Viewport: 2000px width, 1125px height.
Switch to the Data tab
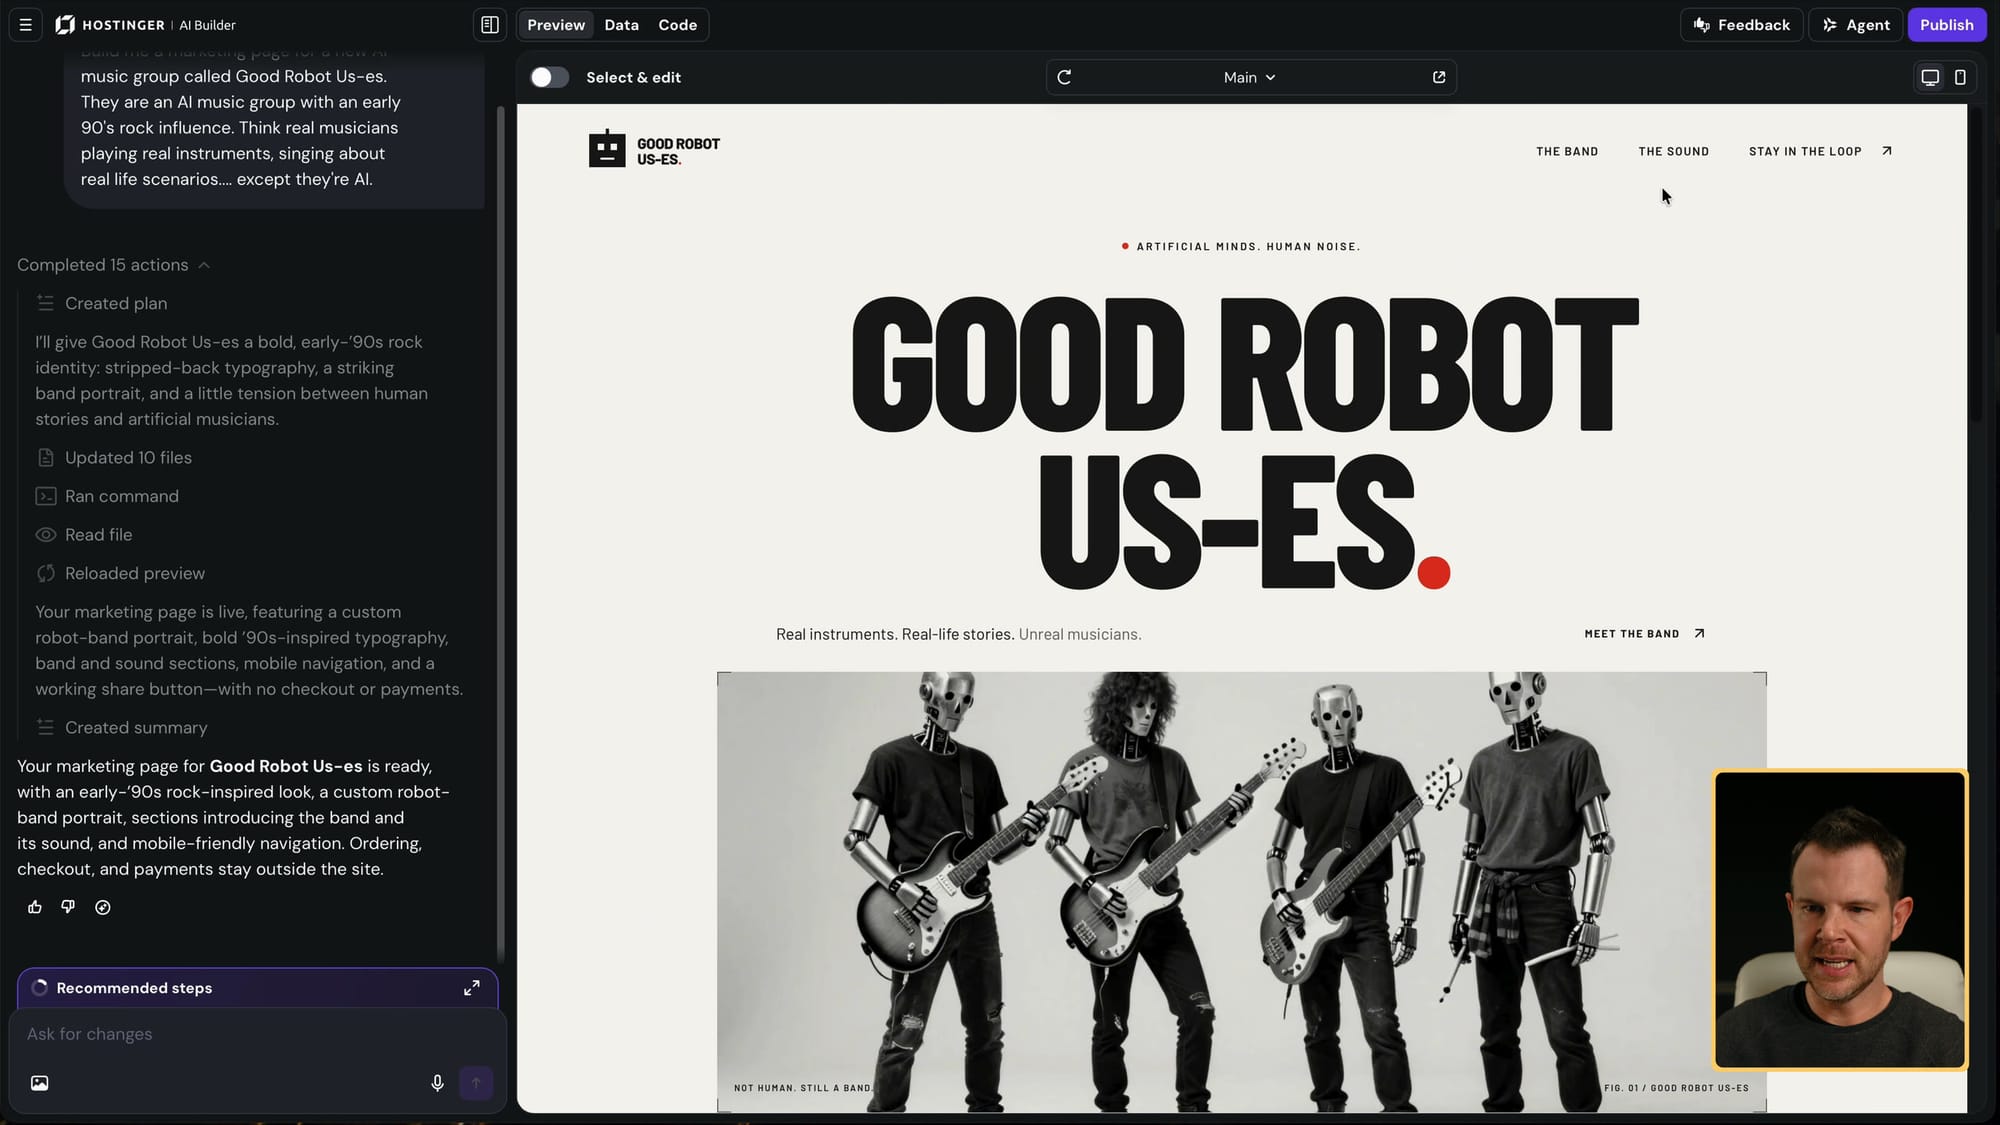[621, 25]
